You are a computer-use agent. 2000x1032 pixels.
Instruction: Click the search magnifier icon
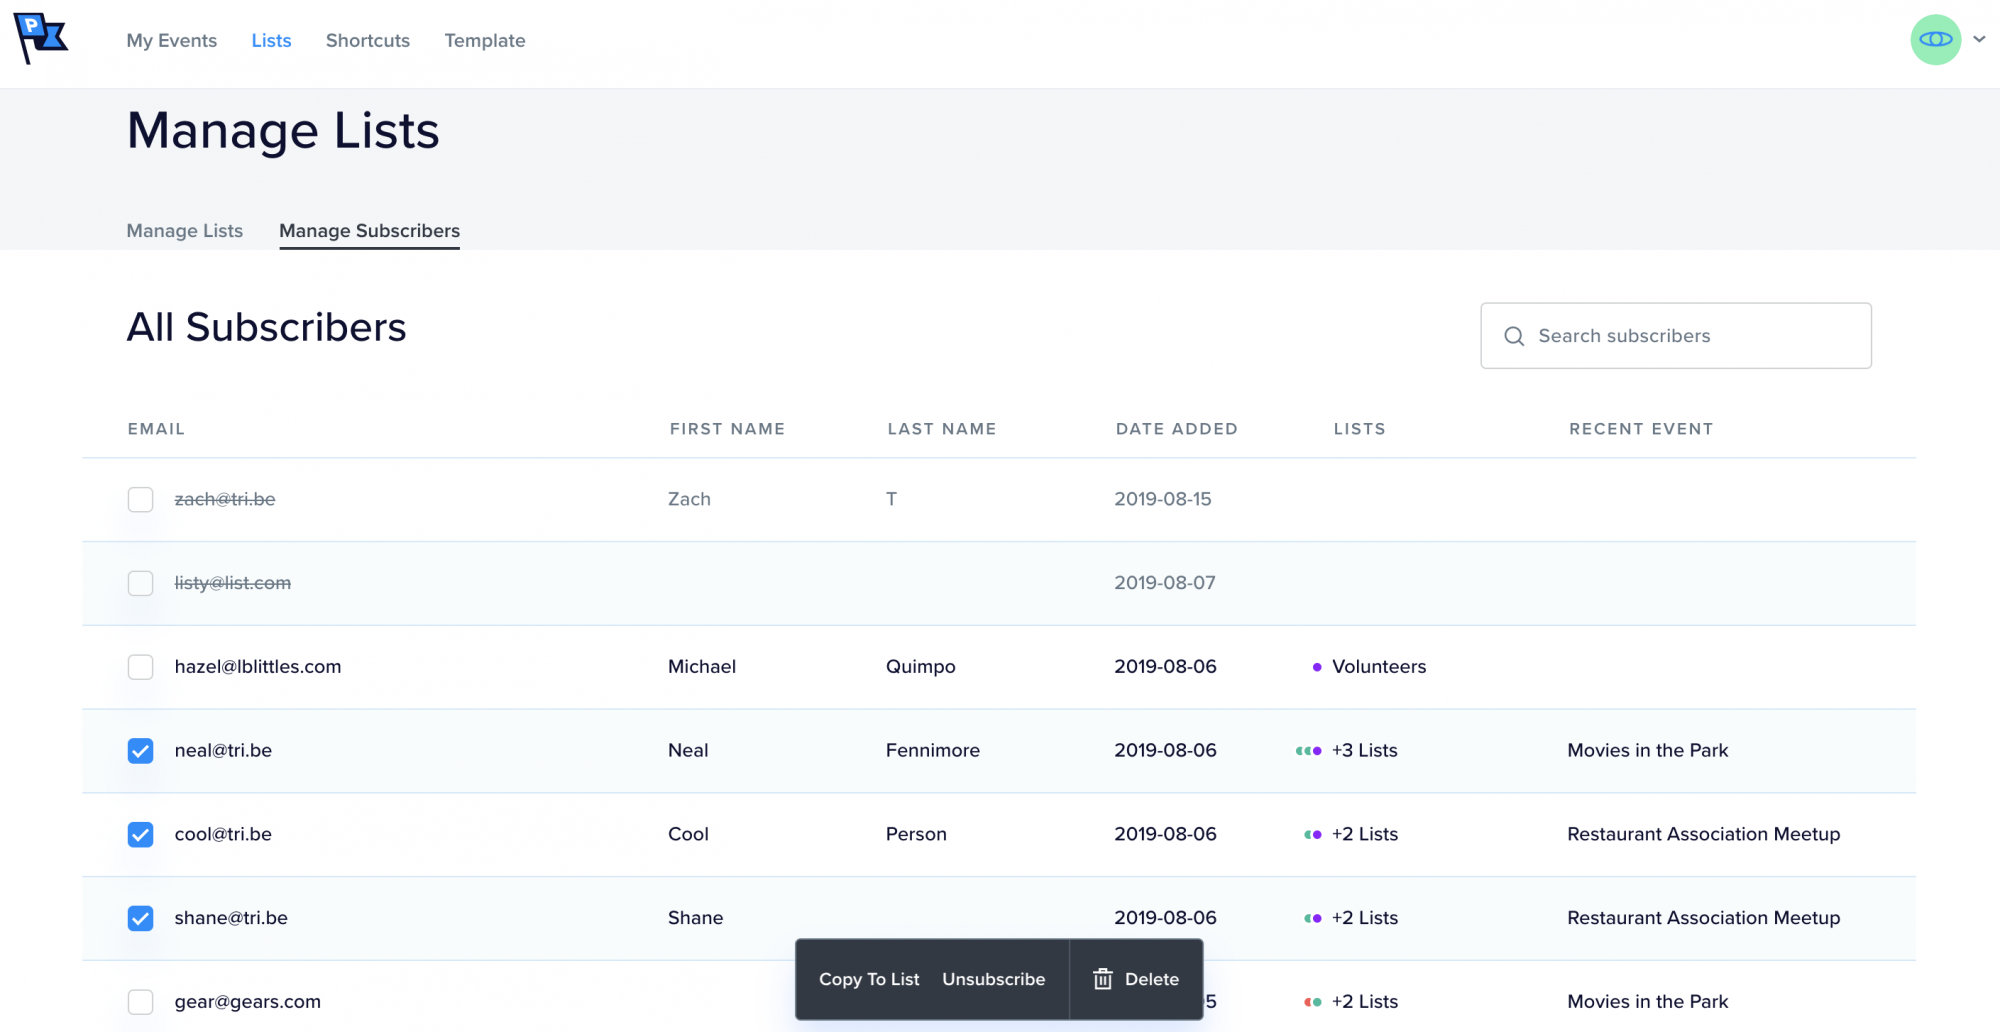(1513, 336)
